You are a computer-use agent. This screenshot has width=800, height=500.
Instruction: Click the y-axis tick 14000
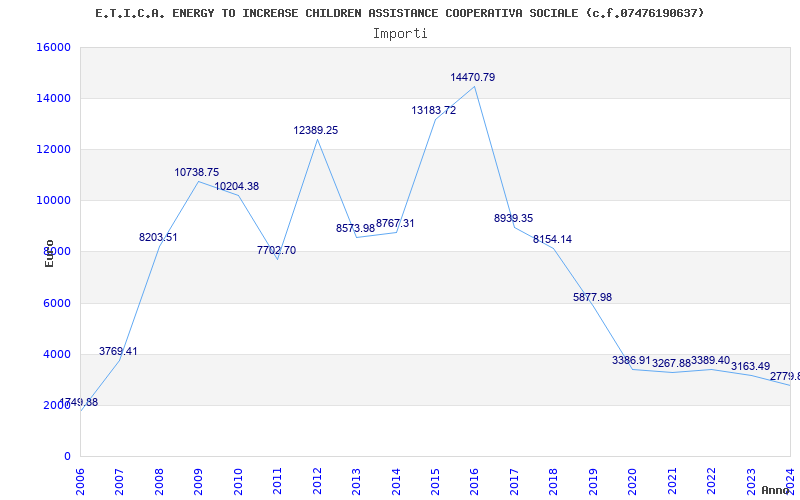53,98
